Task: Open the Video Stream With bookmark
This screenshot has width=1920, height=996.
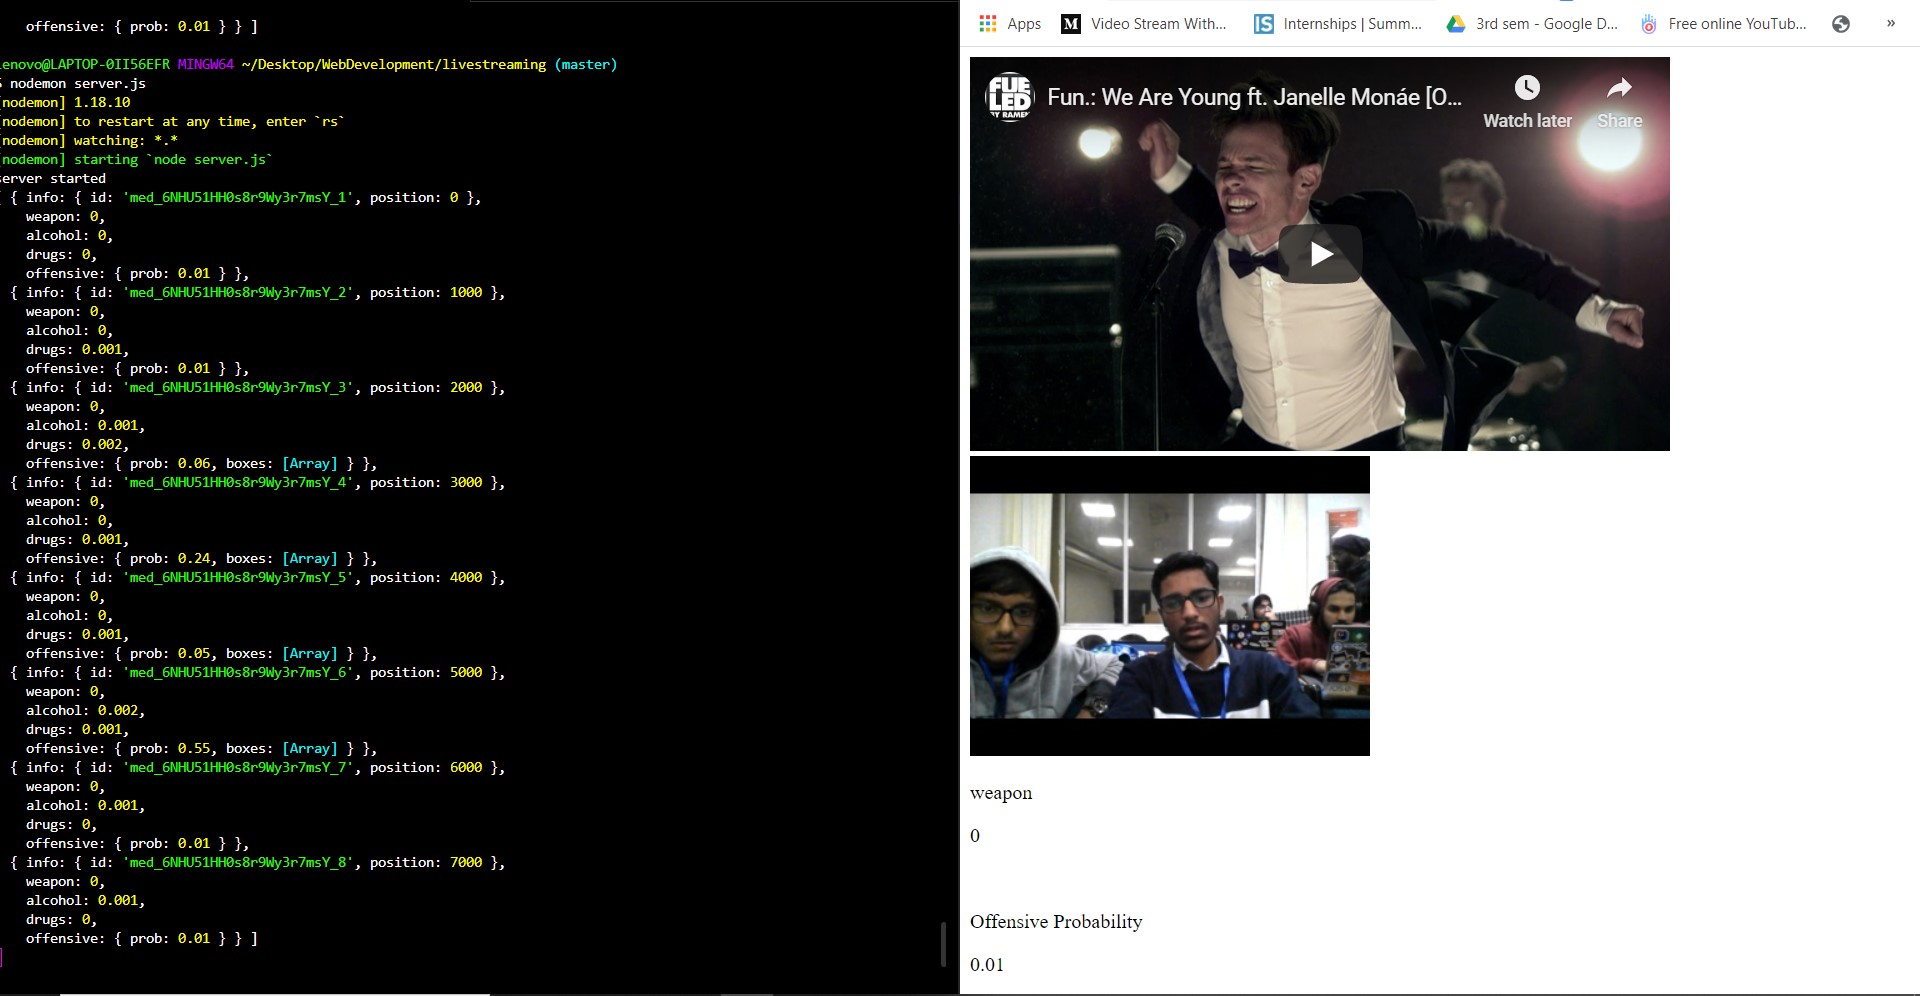Action: click(1155, 23)
